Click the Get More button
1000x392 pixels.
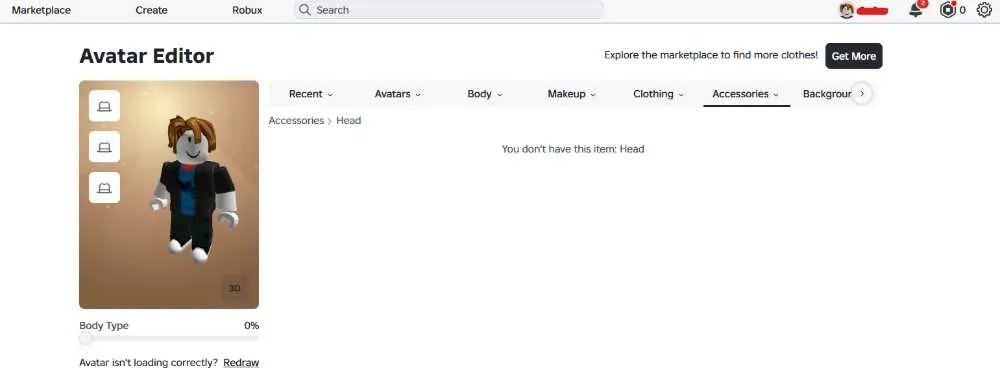pos(853,56)
